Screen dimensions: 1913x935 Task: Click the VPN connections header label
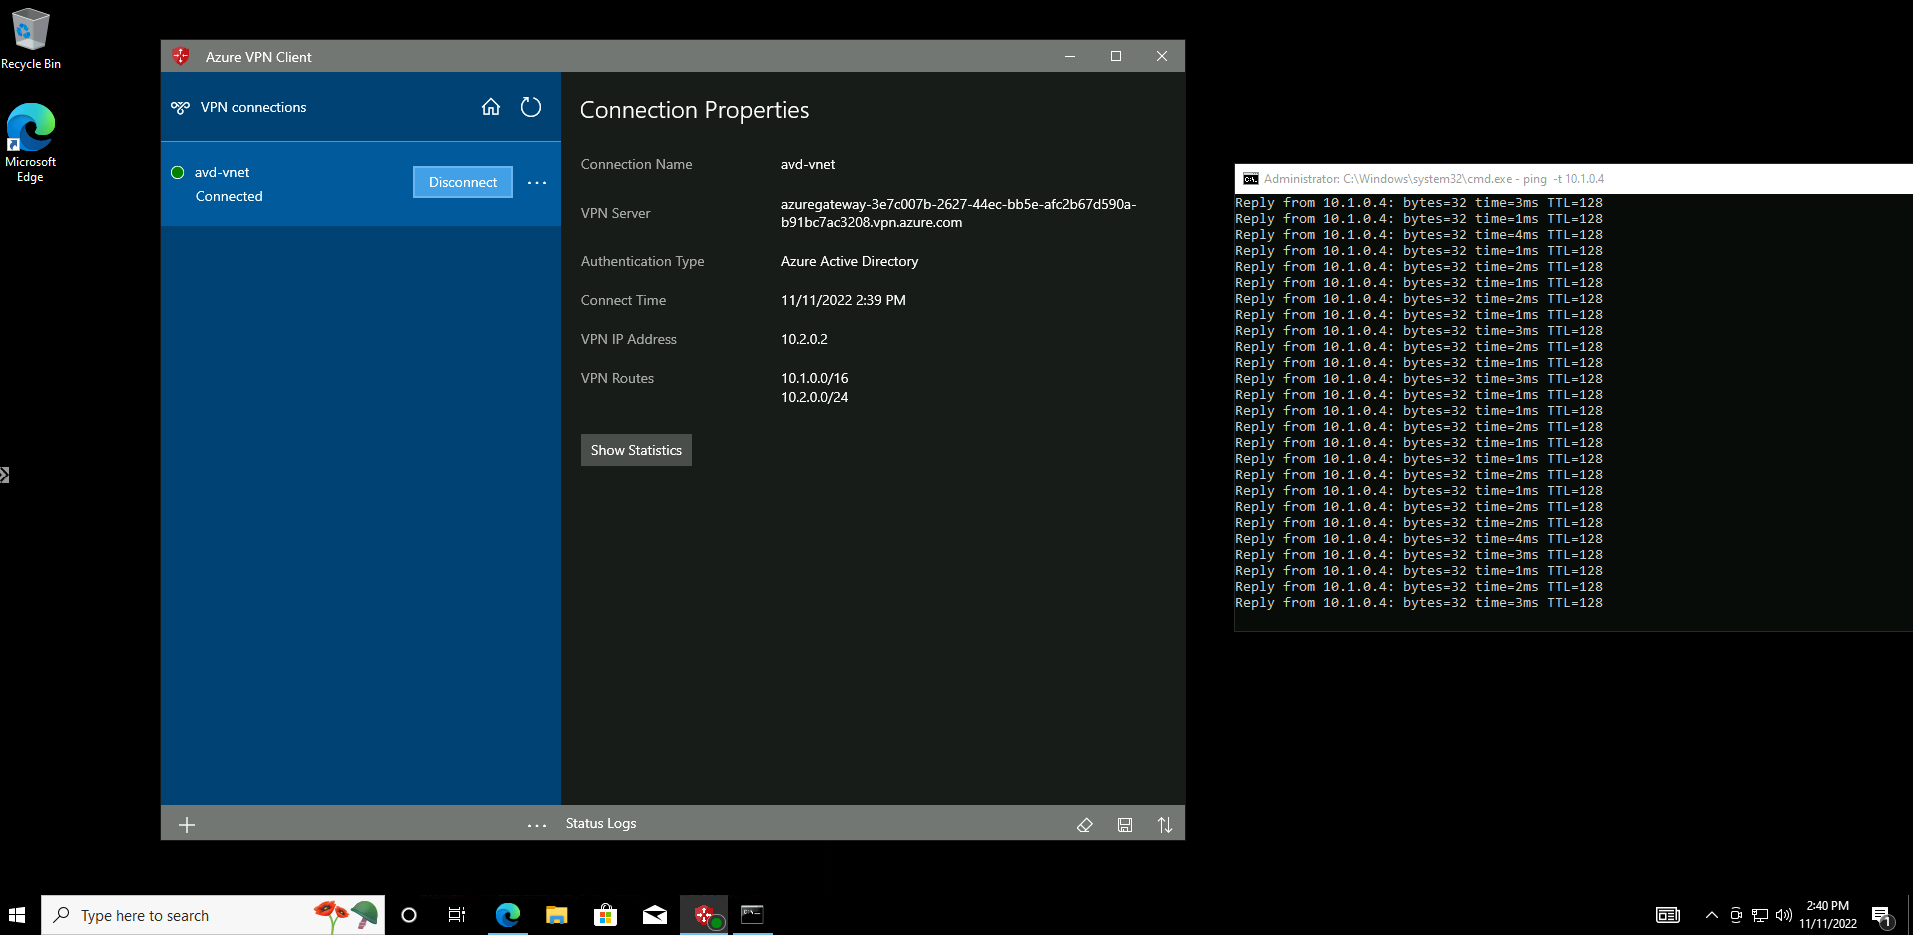[253, 107]
